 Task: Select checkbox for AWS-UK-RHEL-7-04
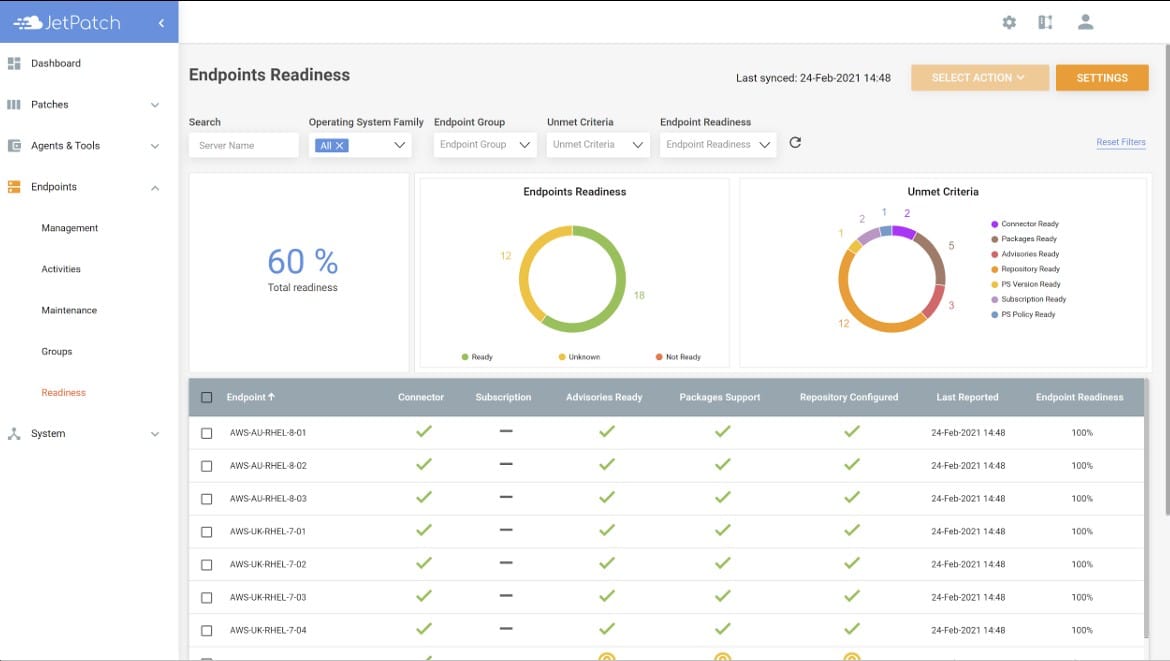click(207, 630)
